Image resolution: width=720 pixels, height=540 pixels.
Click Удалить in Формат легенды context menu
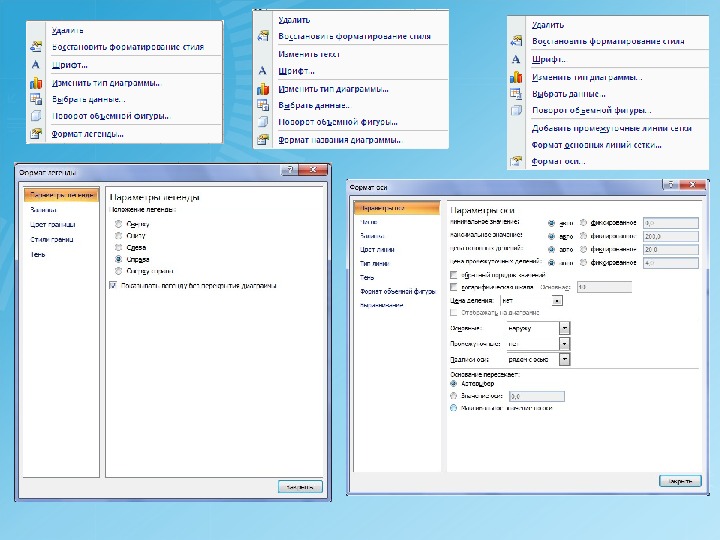68,30
